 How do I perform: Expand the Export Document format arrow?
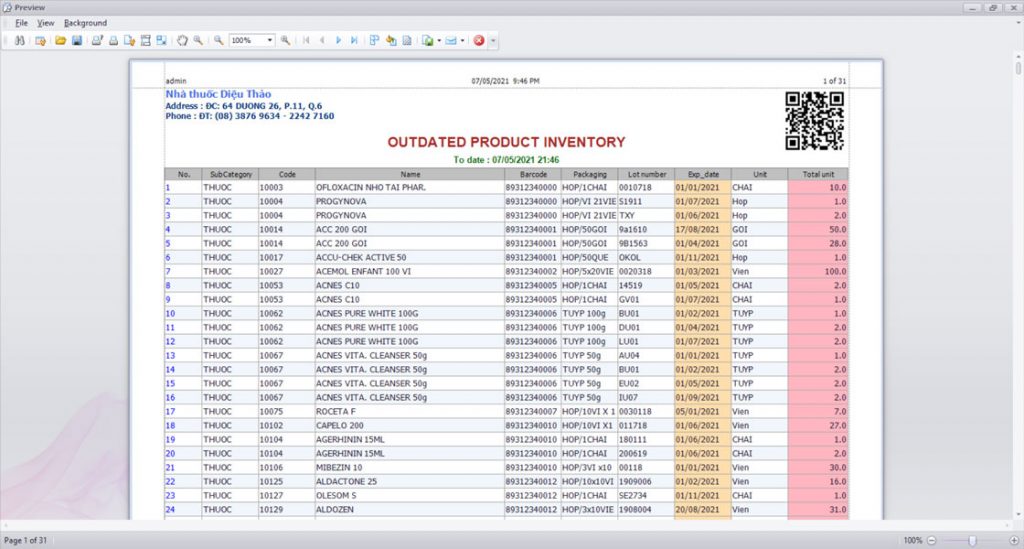coord(439,40)
